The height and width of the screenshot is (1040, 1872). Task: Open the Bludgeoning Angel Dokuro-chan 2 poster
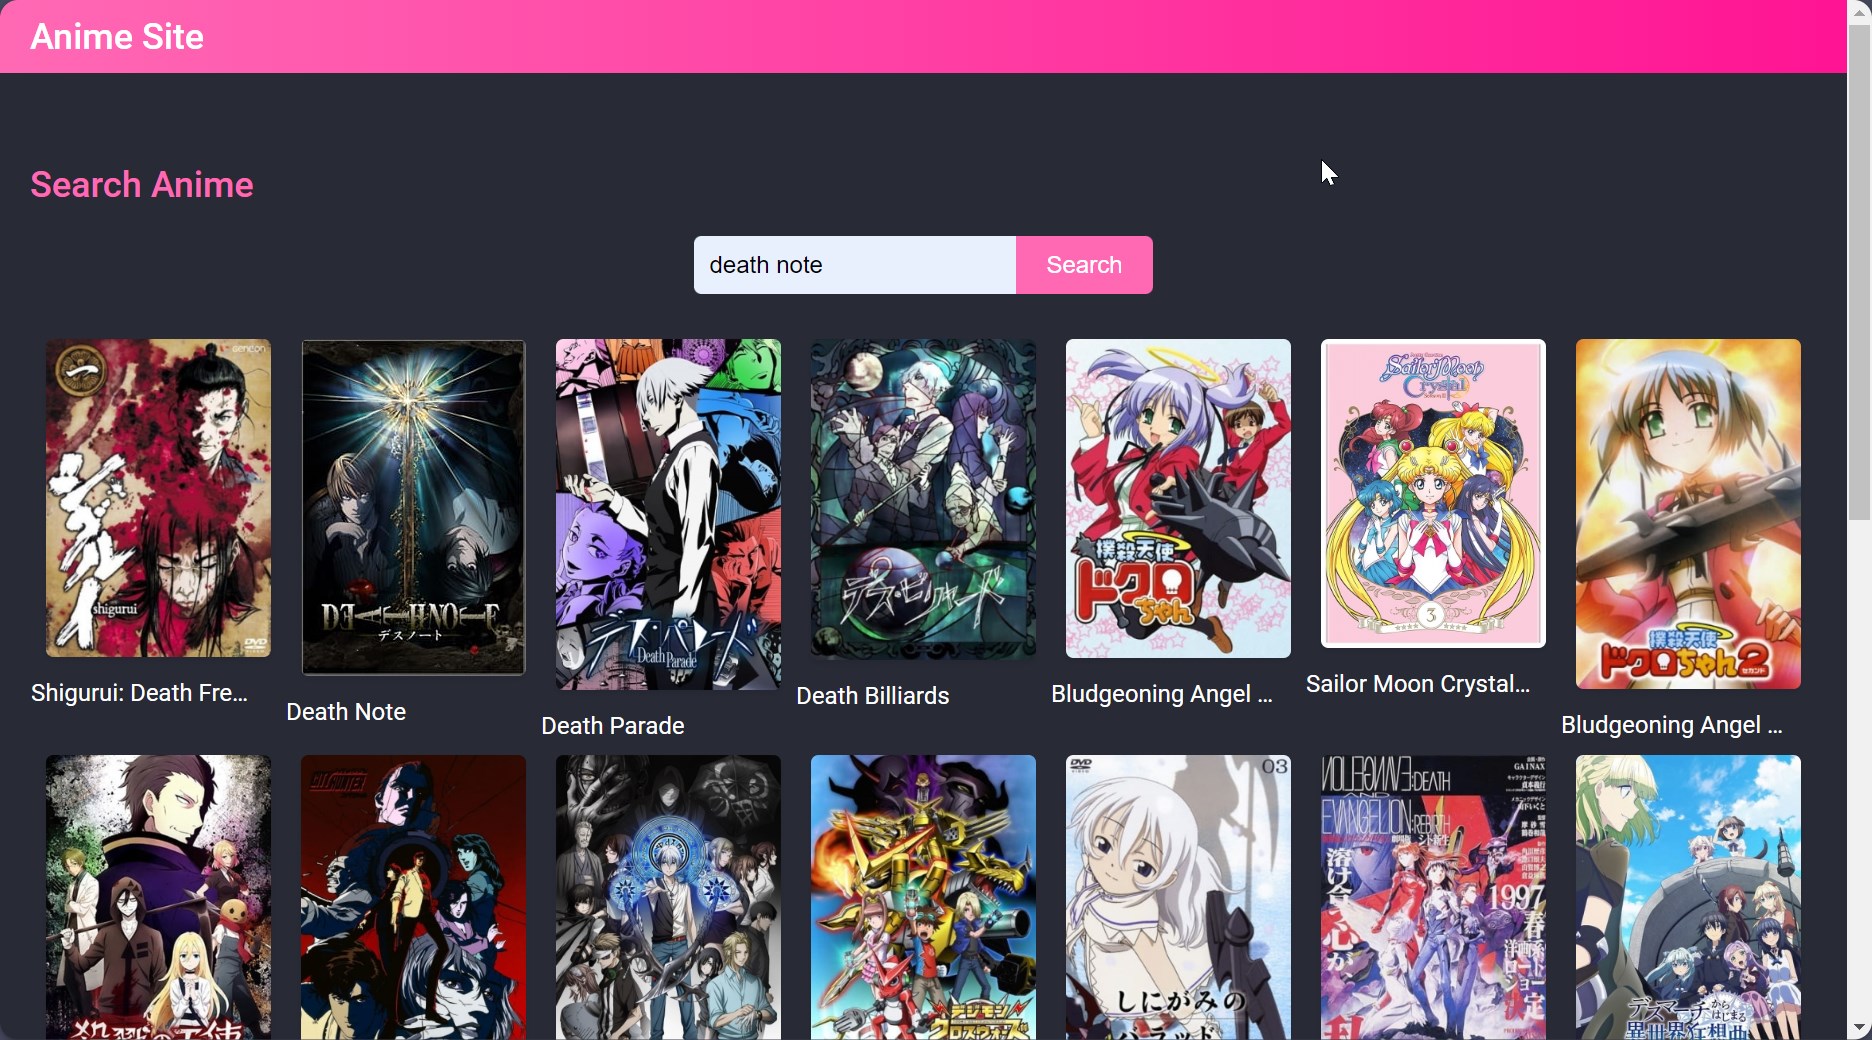(x=1688, y=514)
